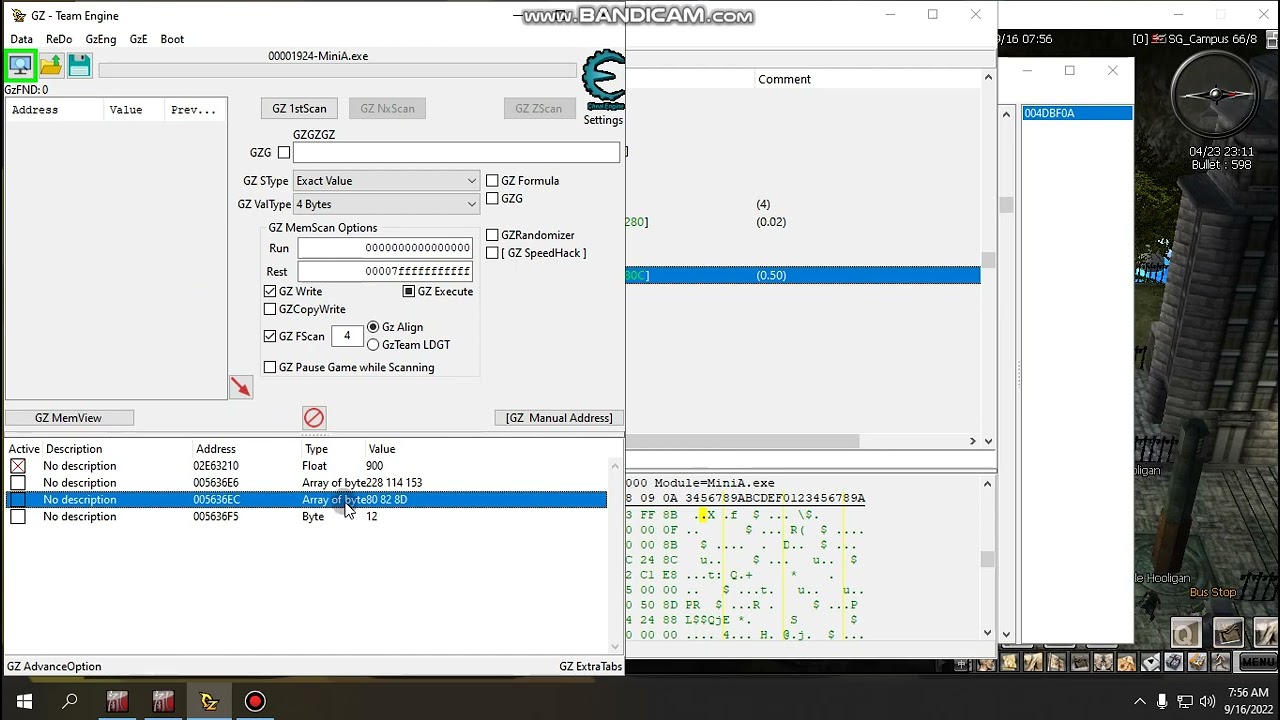Click the GZ ZScan button
This screenshot has height=720, width=1280.
point(538,108)
